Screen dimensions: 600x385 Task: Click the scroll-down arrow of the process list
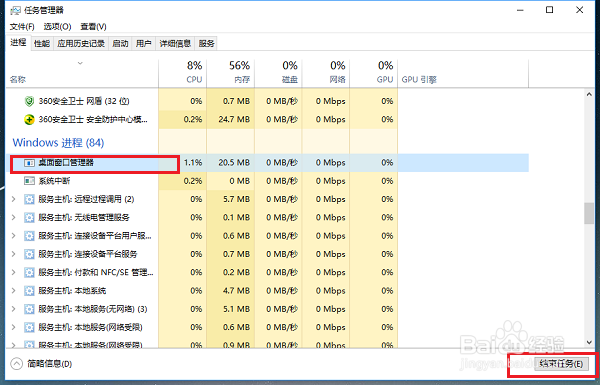coord(589,342)
